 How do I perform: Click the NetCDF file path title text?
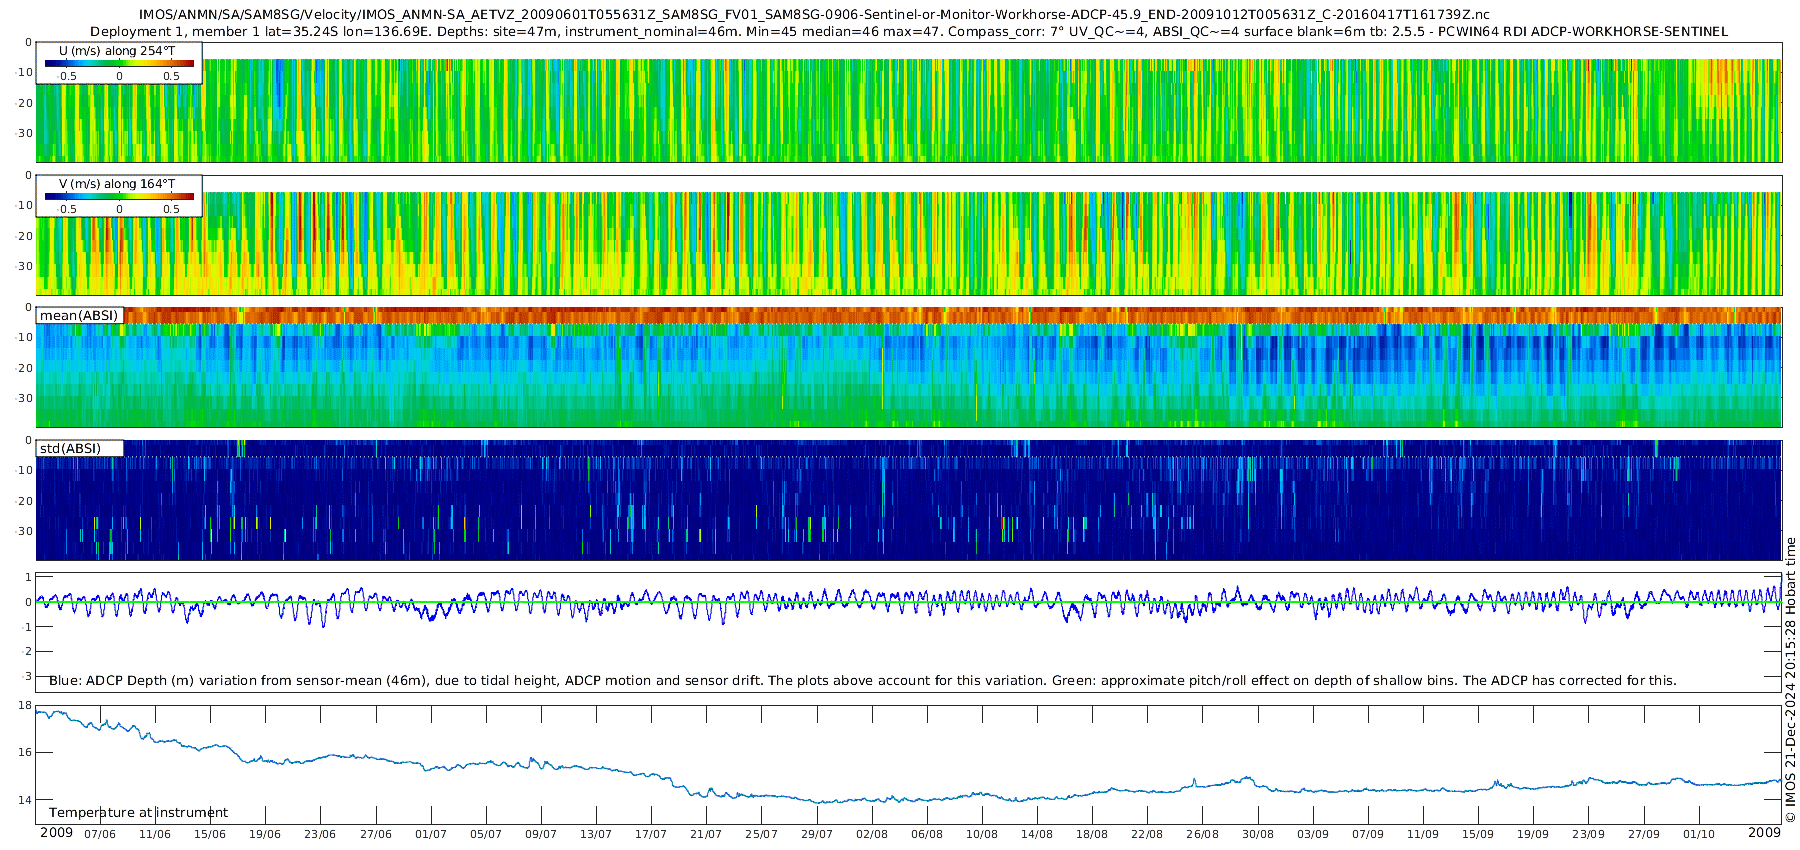click(x=813, y=14)
